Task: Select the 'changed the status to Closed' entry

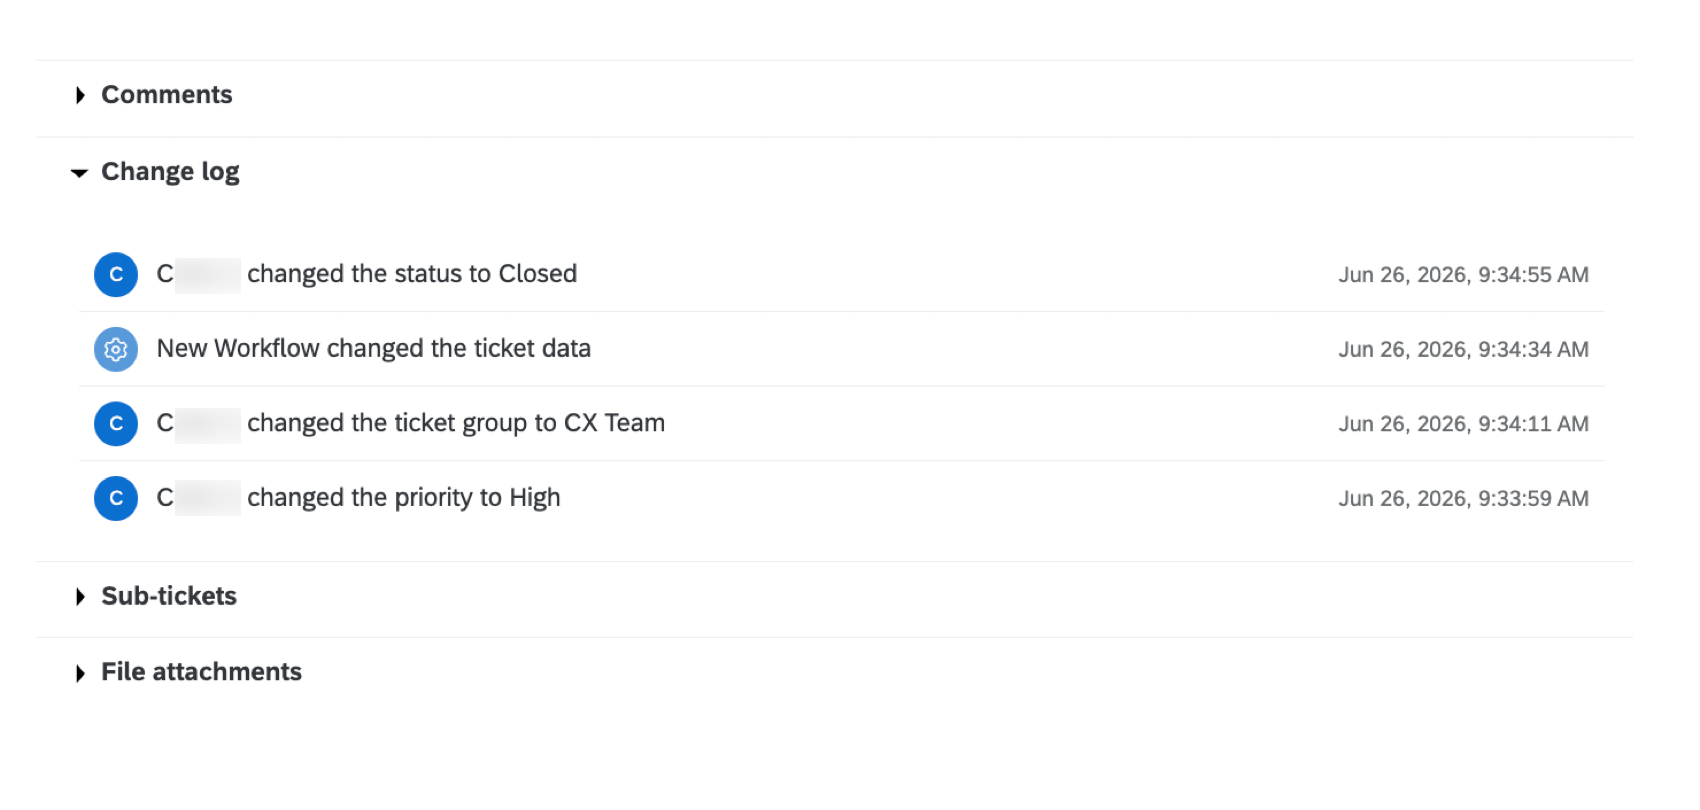Action: (x=412, y=274)
